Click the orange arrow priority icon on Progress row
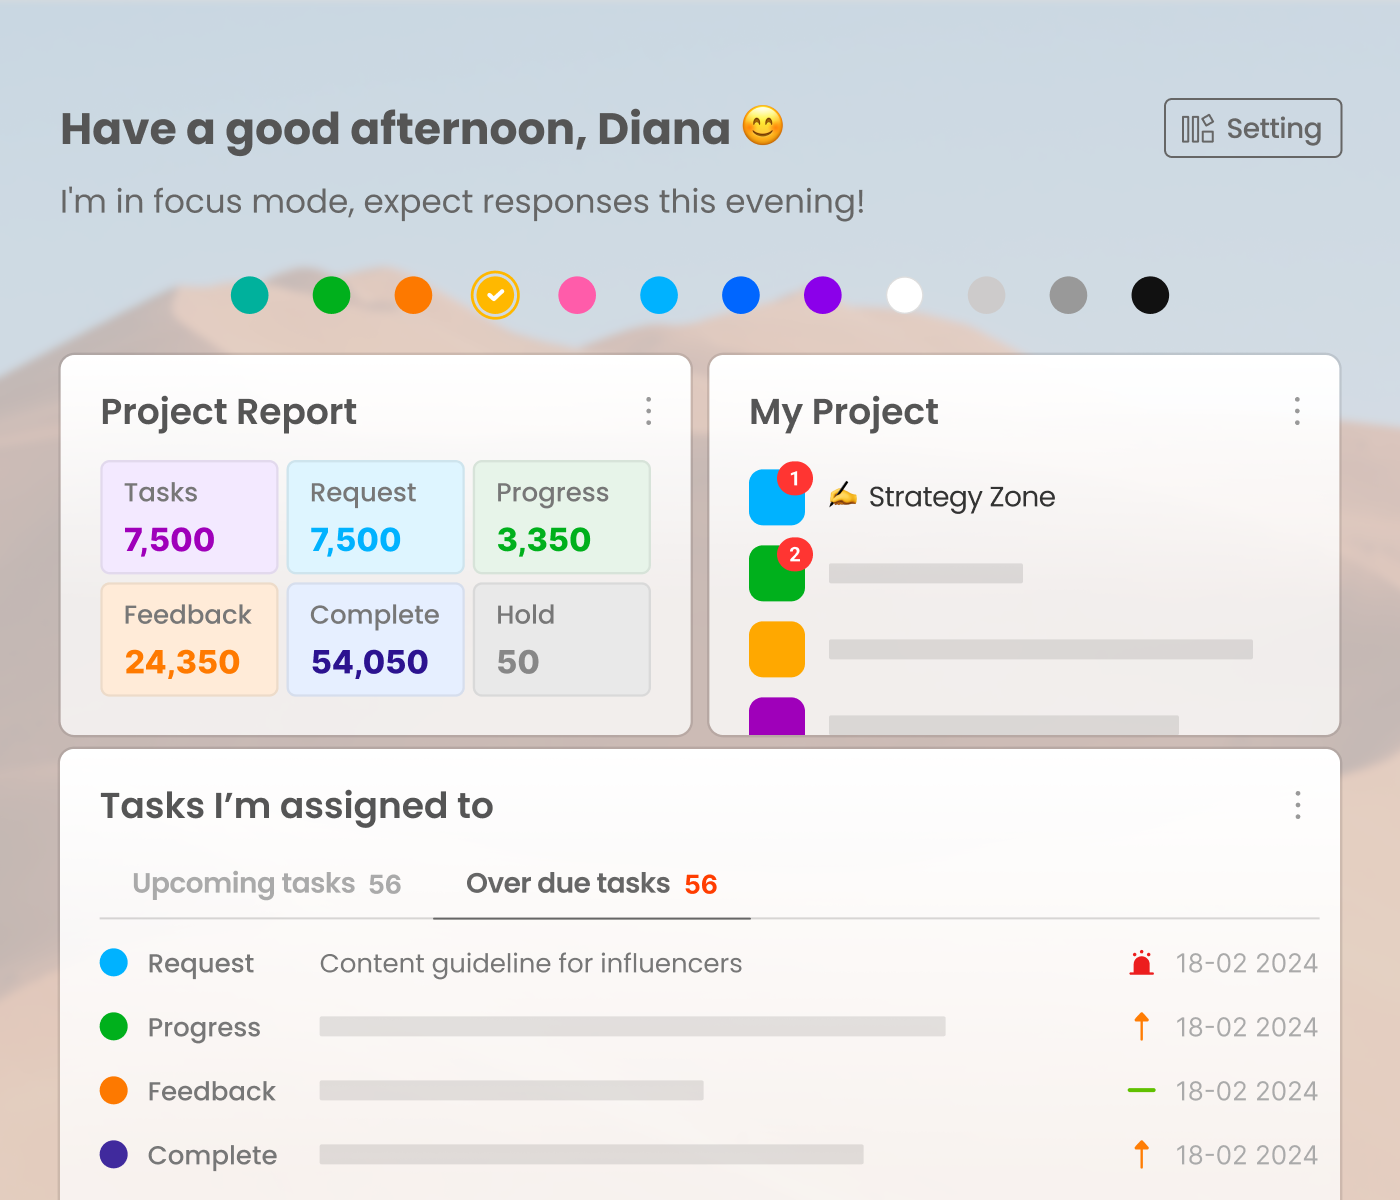 [x=1141, y=1027]
